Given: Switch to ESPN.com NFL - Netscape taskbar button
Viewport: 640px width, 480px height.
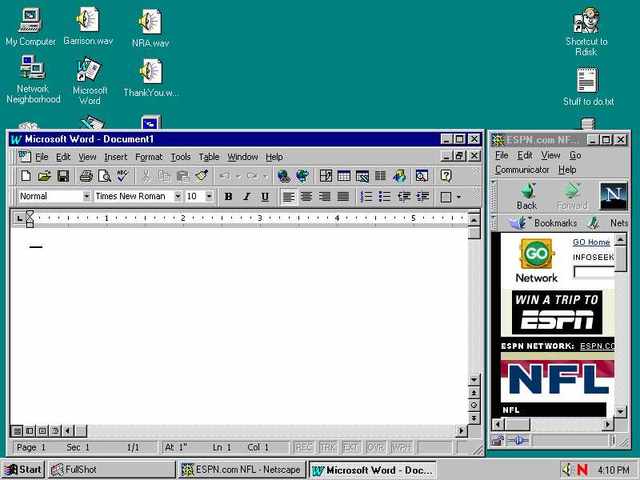Looking at the screenshot, I should point(242,469).
